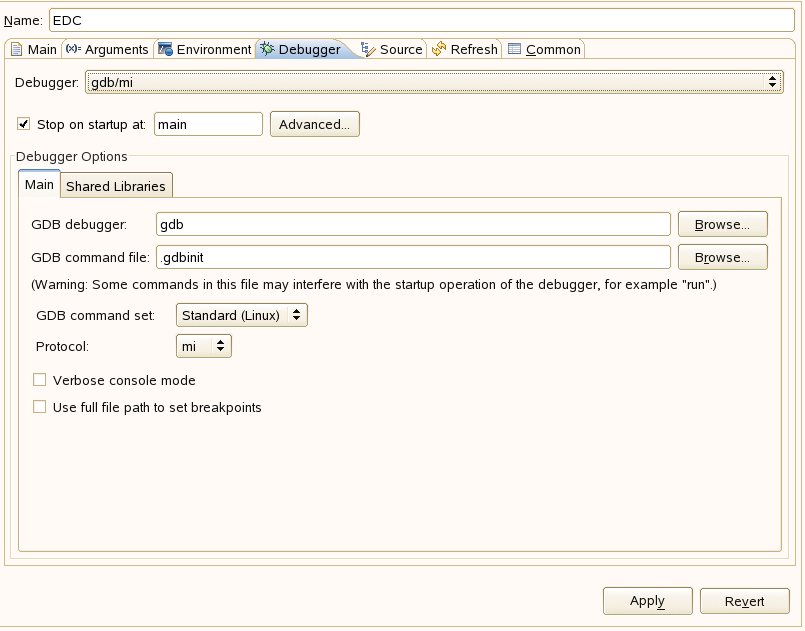Open GDB command set dropdown
Screen dimensions: 805x631
(x=241, y=315)
